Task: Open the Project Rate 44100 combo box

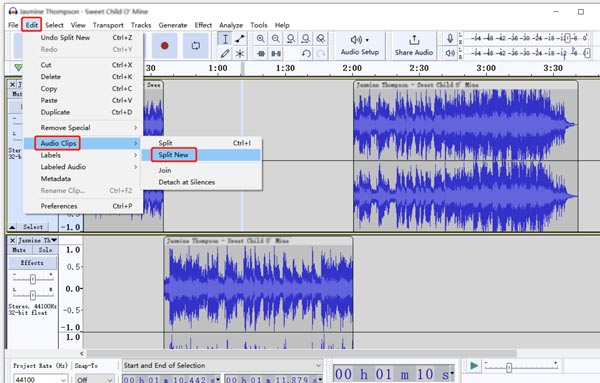Action: (41, 379)
